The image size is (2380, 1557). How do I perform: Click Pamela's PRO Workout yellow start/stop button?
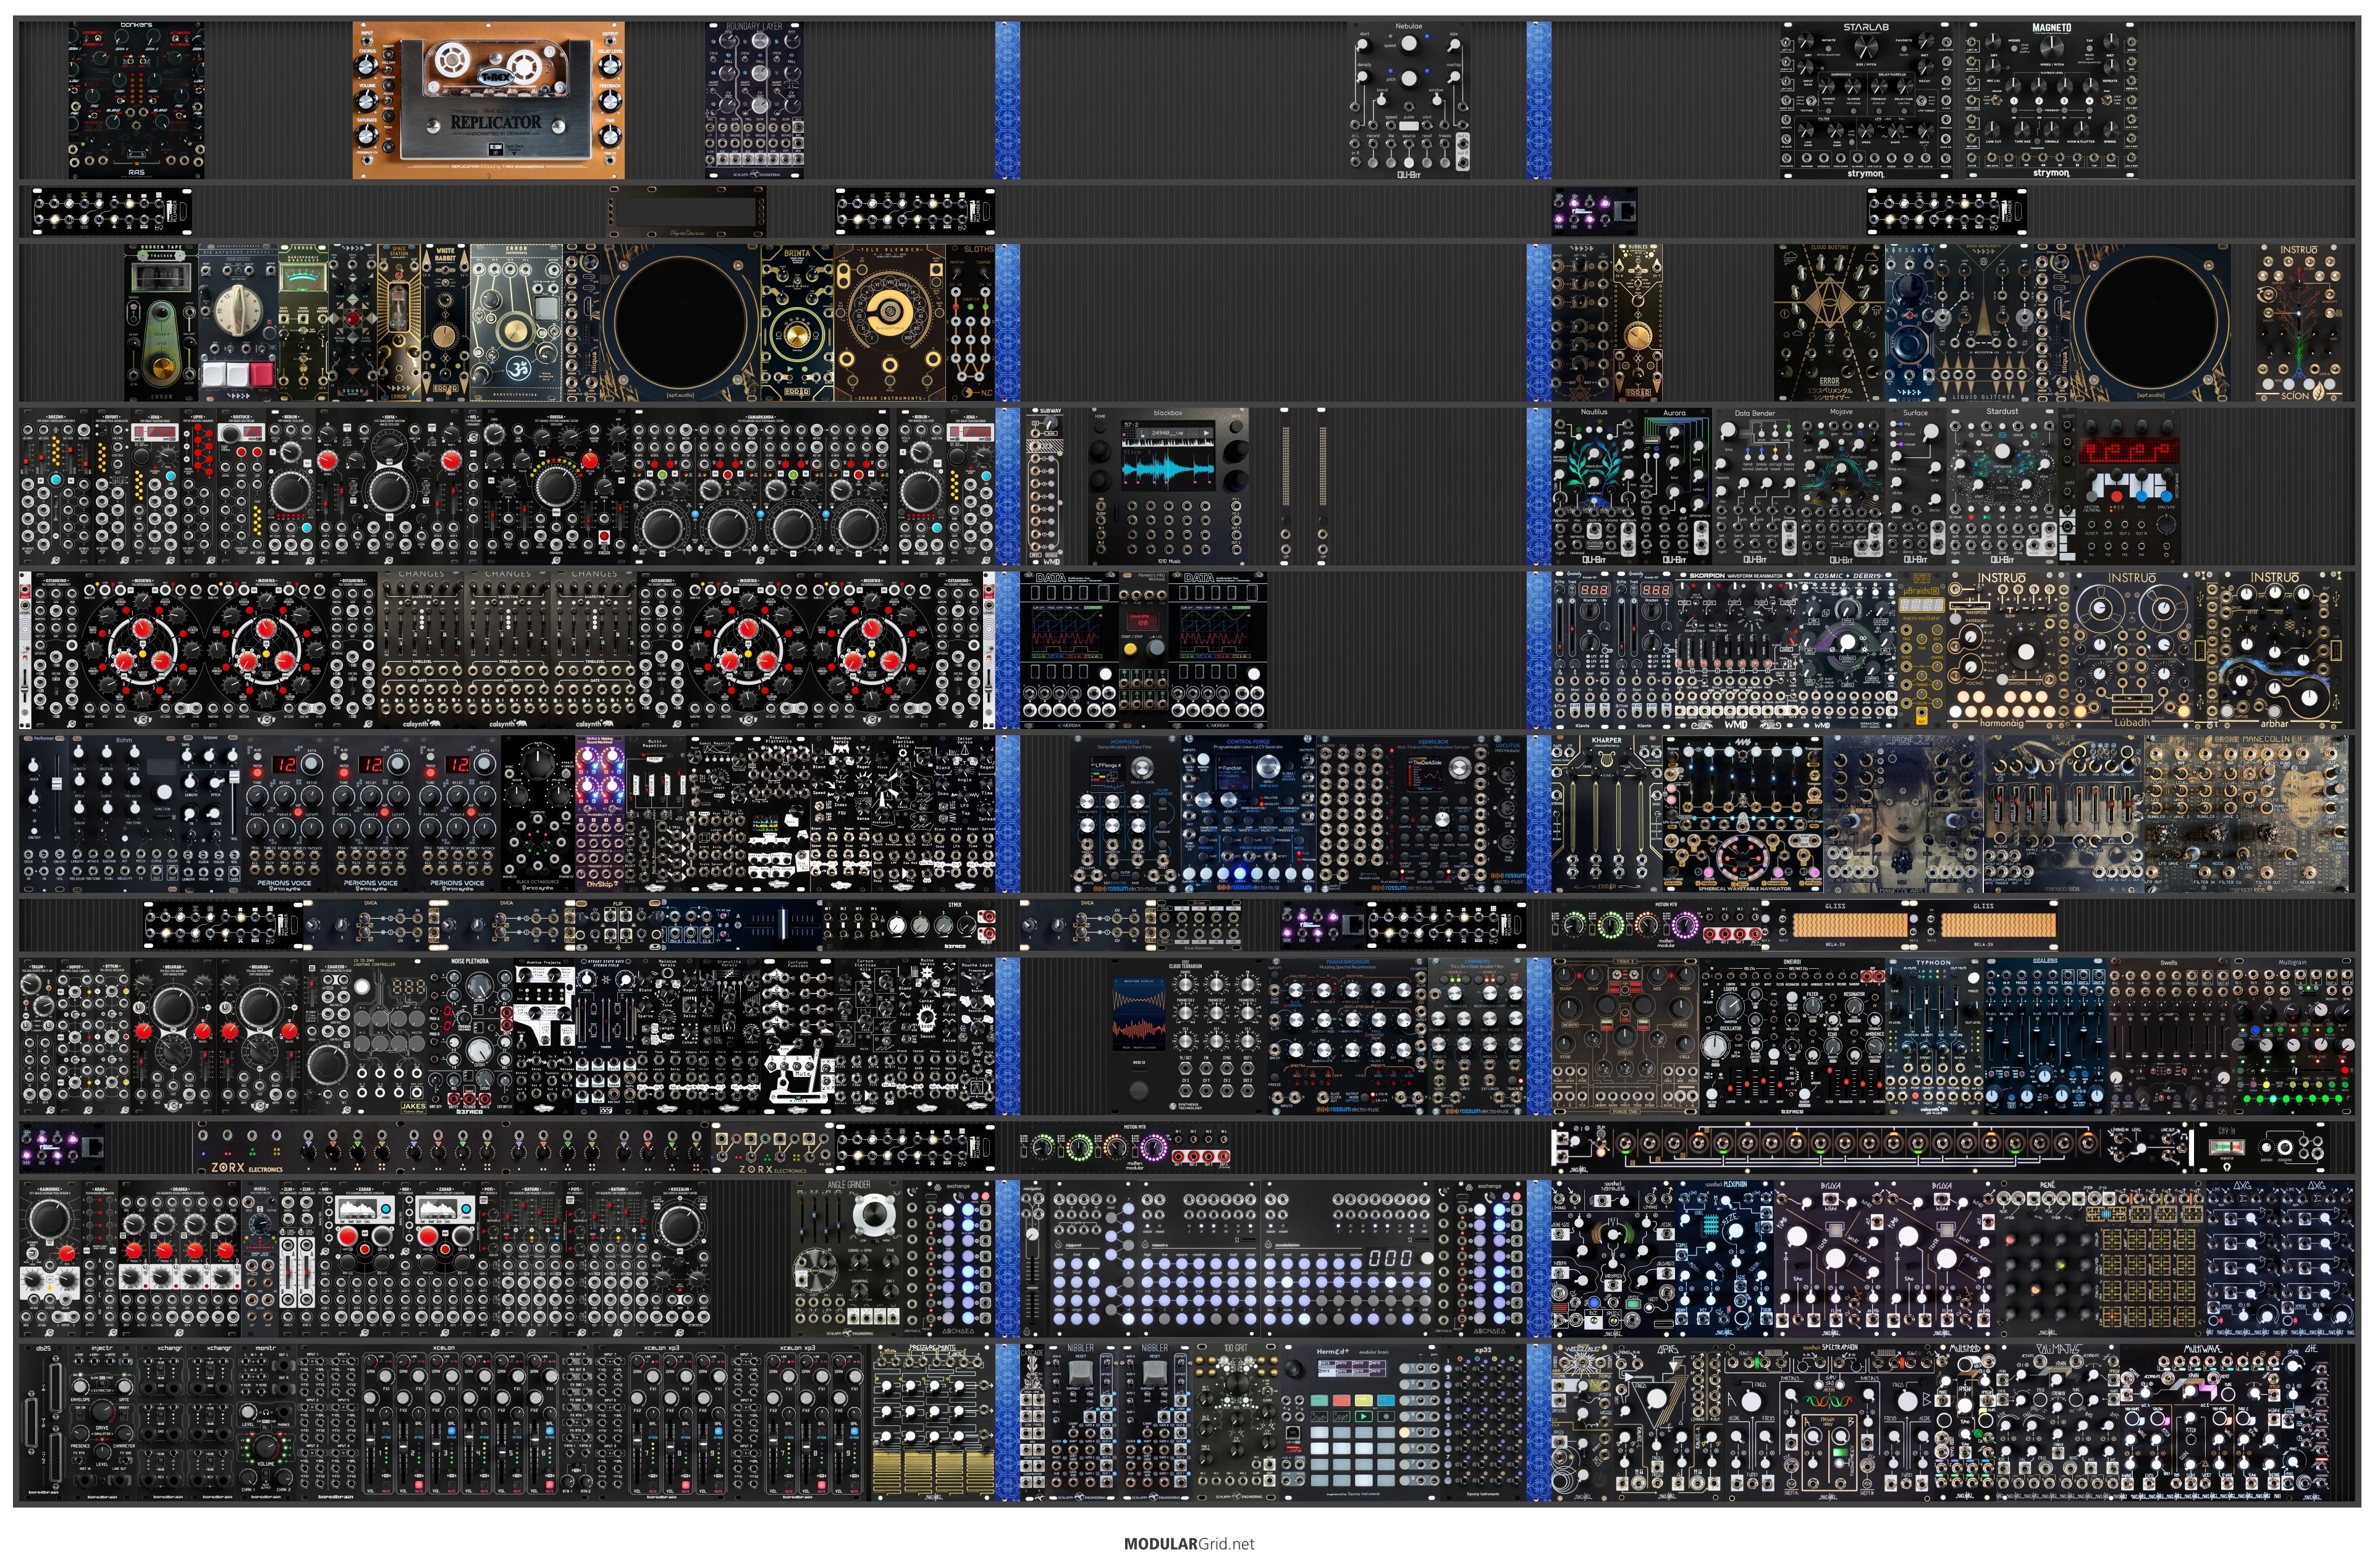[x=1130, y=649]
